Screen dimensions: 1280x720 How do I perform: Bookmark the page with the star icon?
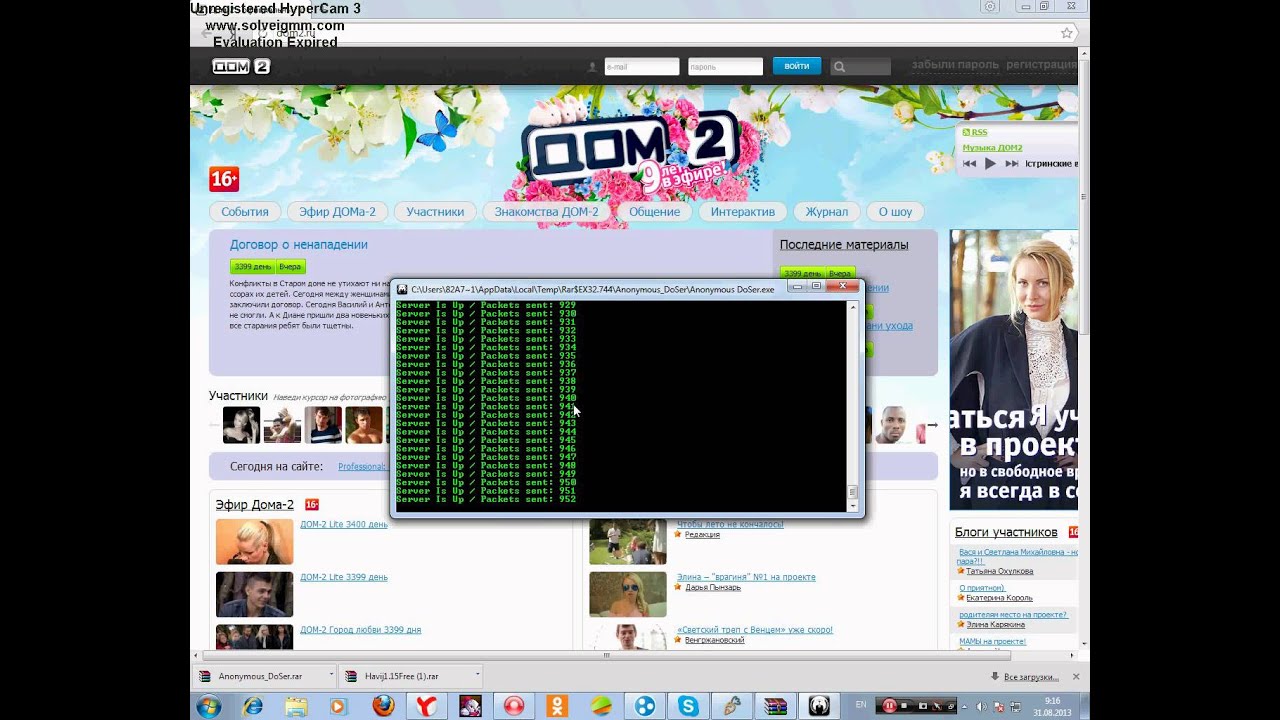[x=1067, y=33]
